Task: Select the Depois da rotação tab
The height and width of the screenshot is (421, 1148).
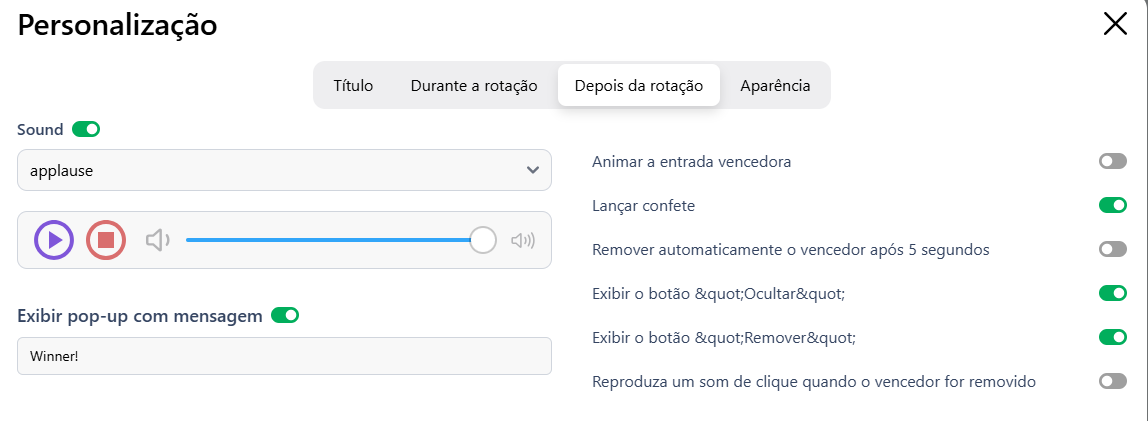Action: point(638,86)
